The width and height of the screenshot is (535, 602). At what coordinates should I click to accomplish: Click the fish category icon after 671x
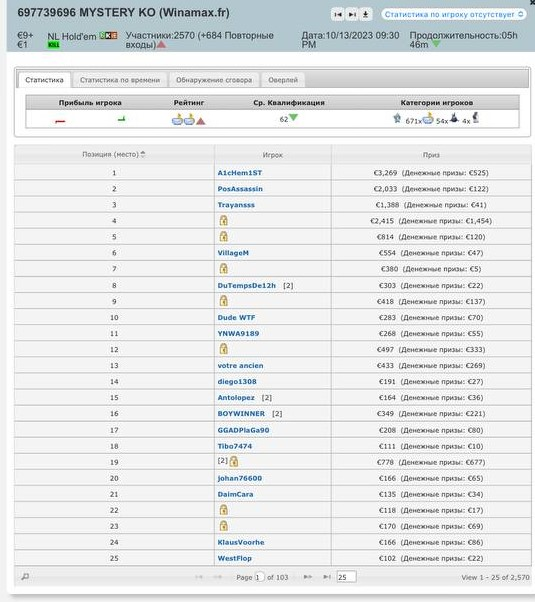[428, 119]
